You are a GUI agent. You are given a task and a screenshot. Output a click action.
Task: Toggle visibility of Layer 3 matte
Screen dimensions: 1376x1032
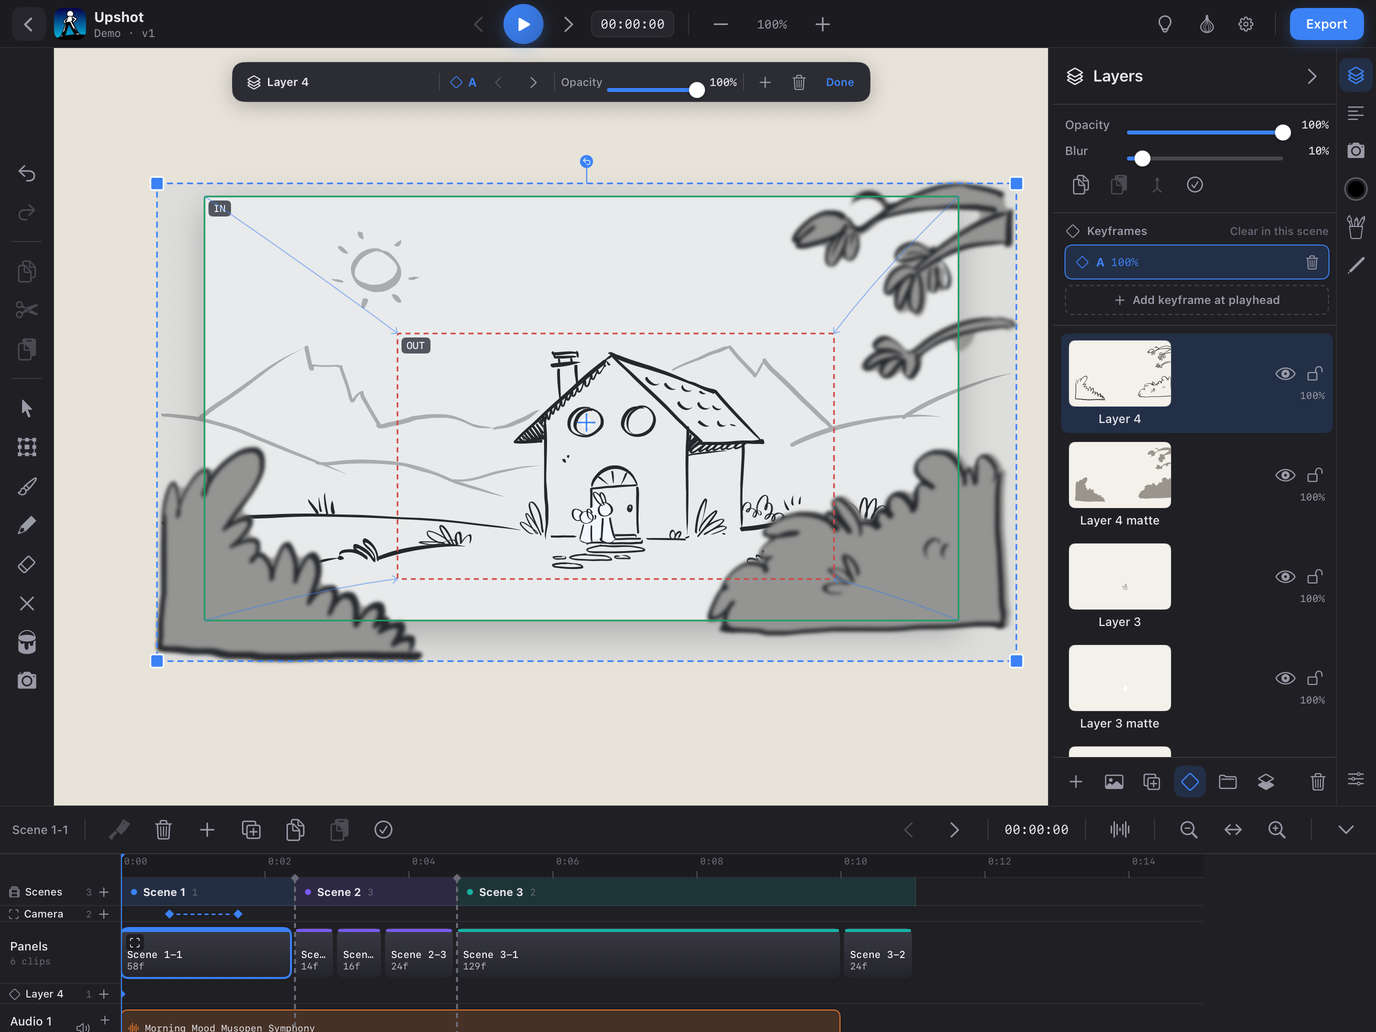[x=1286, y=678]
